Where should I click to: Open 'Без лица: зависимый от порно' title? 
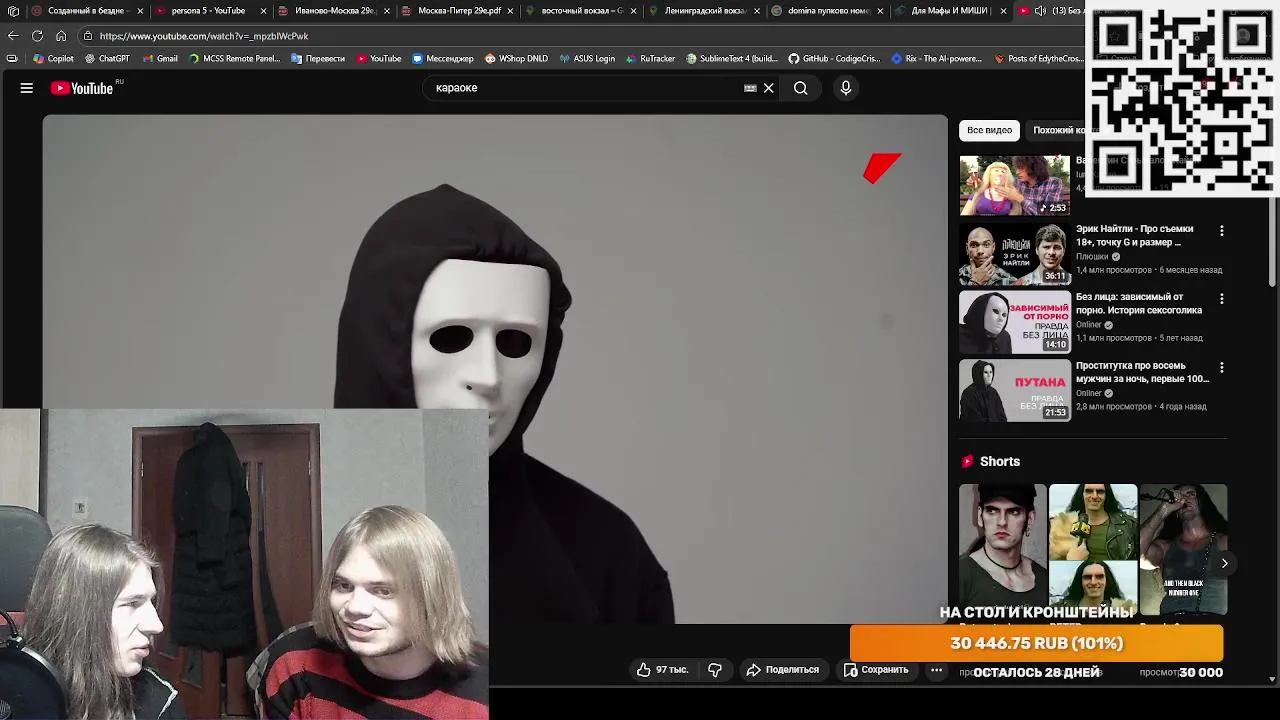click(1139, 303)
